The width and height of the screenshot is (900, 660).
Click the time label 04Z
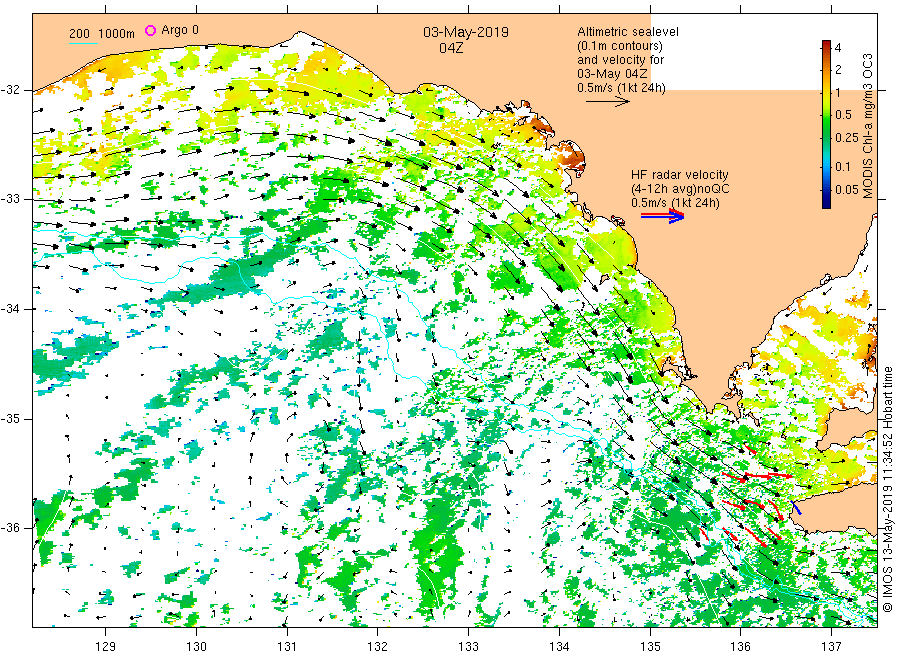(x=451, y=48)
